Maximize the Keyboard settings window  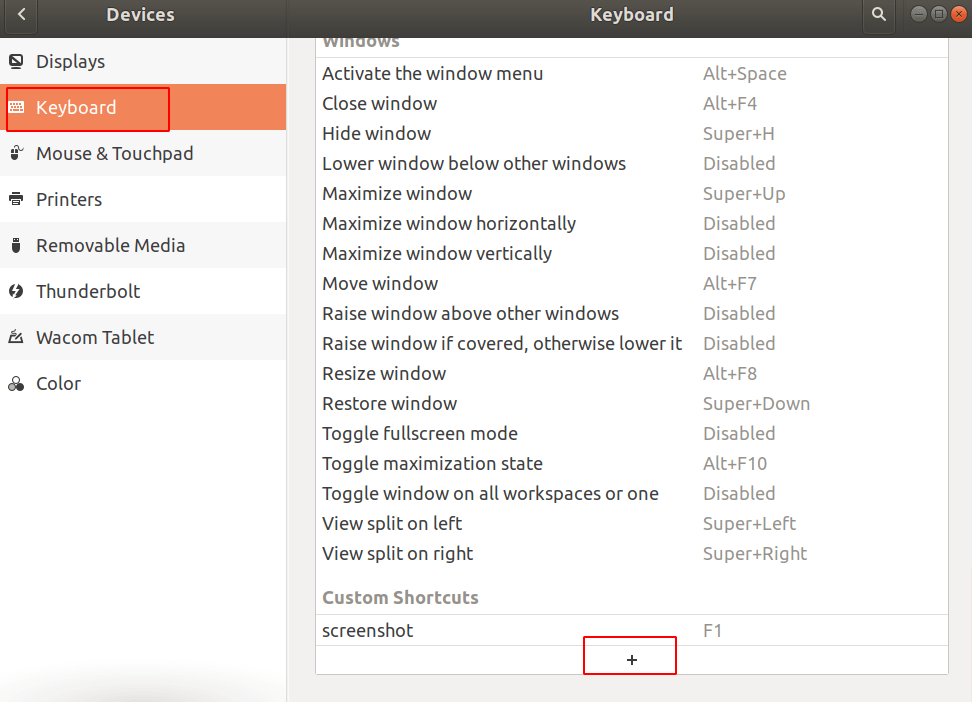pyautogui.click(x=939, y=14)
